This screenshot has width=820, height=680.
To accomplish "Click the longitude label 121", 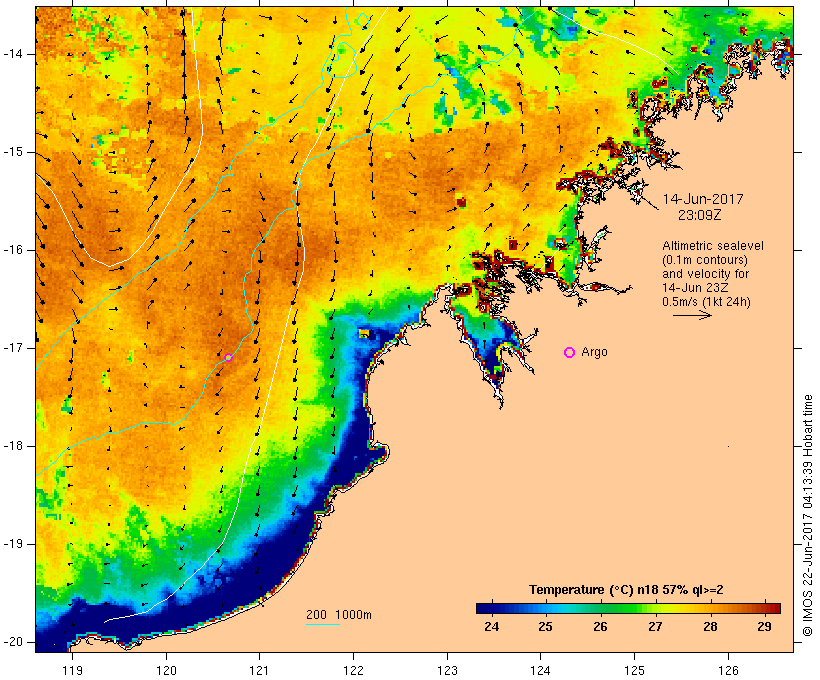I will (x=259, y=671).
